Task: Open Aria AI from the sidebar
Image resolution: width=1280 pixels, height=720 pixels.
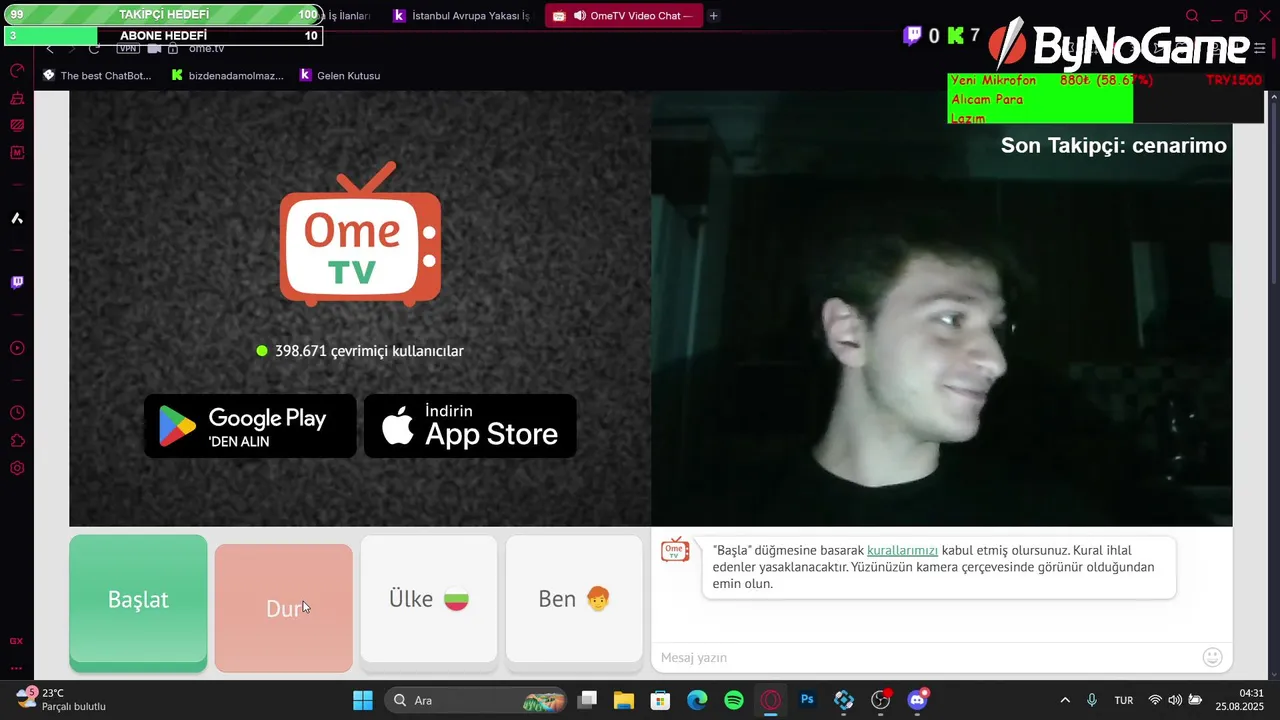Action: click(17, 218)
